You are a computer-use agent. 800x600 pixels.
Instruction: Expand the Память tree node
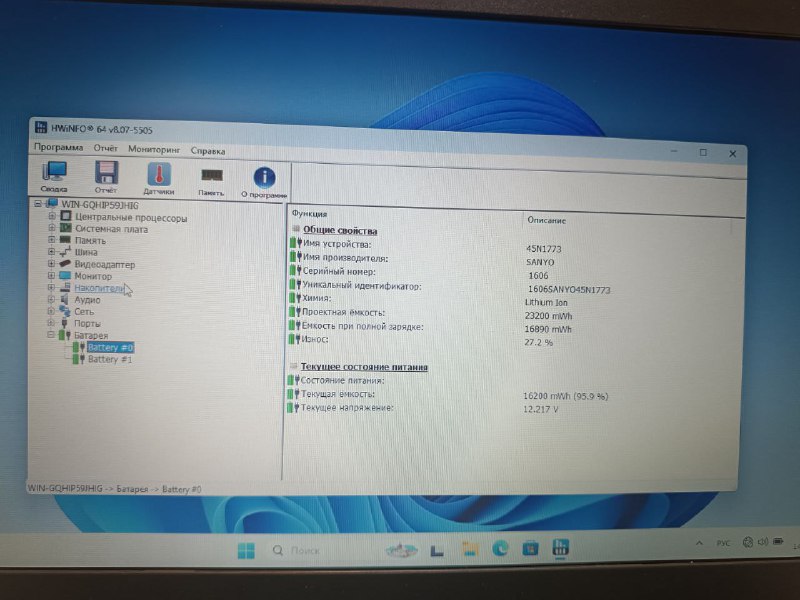(x=52, y=239)
